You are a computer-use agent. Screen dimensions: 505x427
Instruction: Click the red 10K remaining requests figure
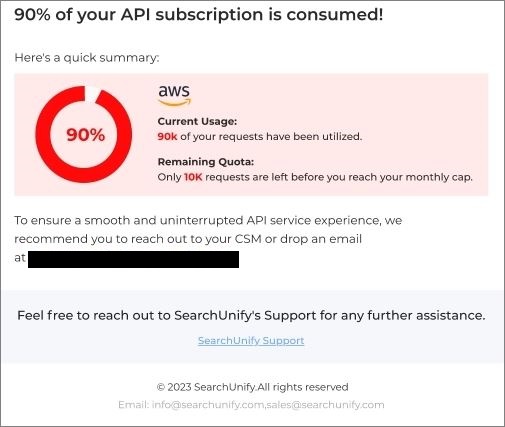(193, 177)
